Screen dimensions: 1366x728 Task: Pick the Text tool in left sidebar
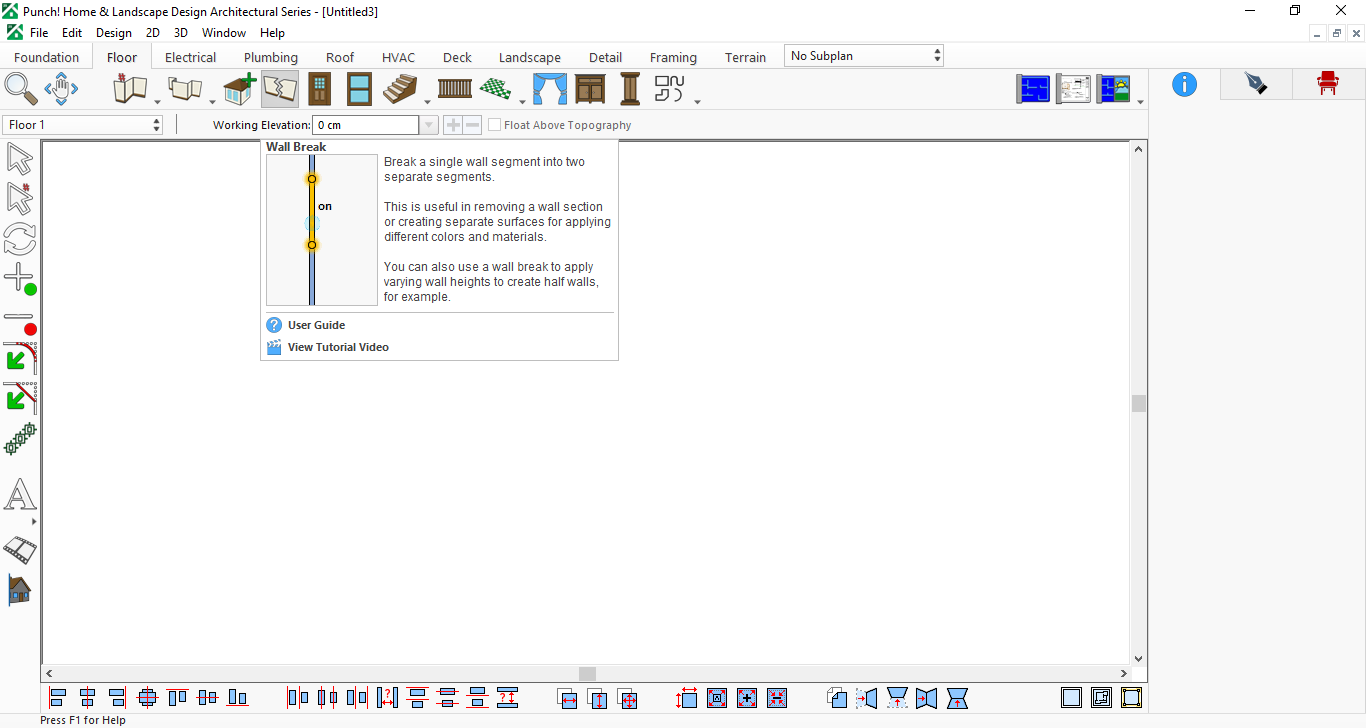(x=20, y=495)
